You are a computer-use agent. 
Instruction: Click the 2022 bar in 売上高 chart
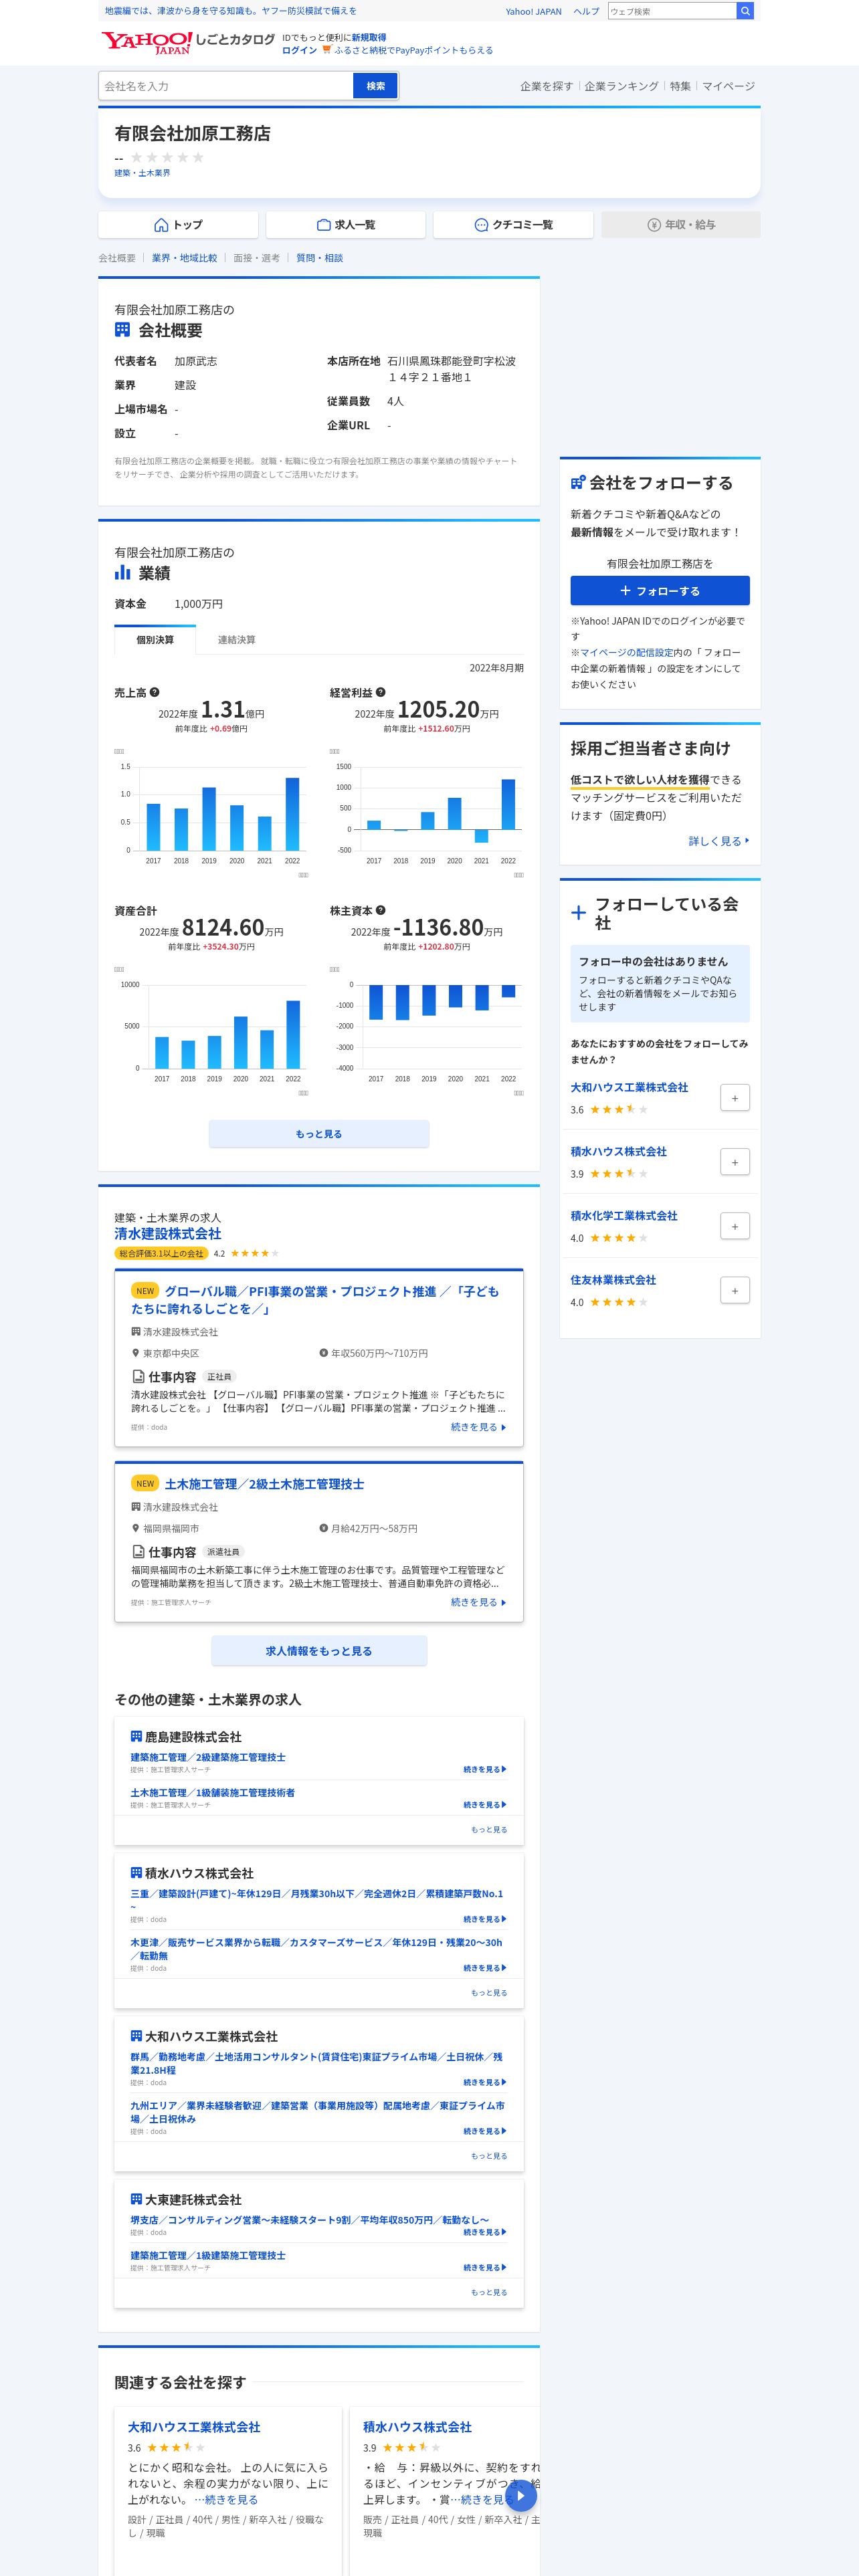tap(292, 814)
